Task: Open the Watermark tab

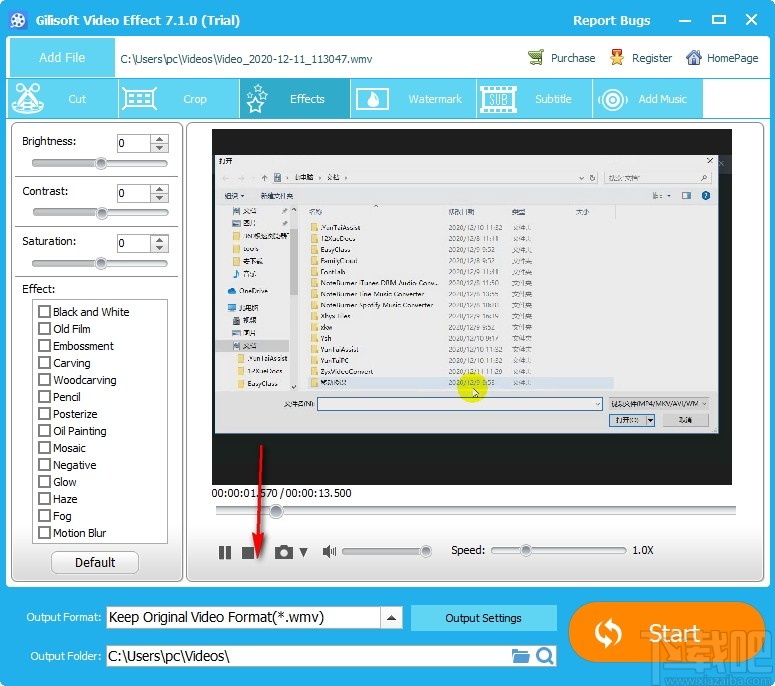Action: tap(414, 99)
